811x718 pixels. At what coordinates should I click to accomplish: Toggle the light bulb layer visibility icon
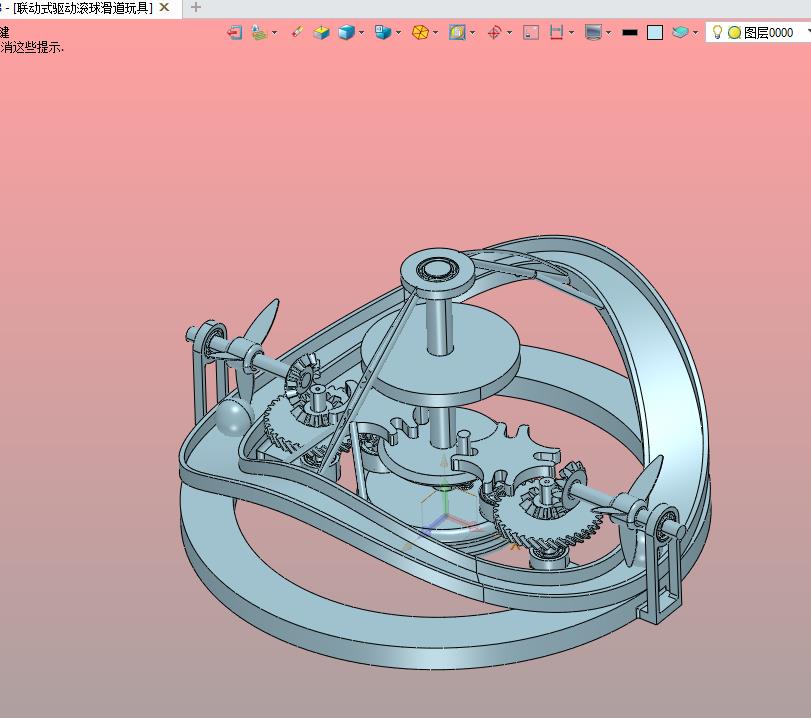(717, 32)
